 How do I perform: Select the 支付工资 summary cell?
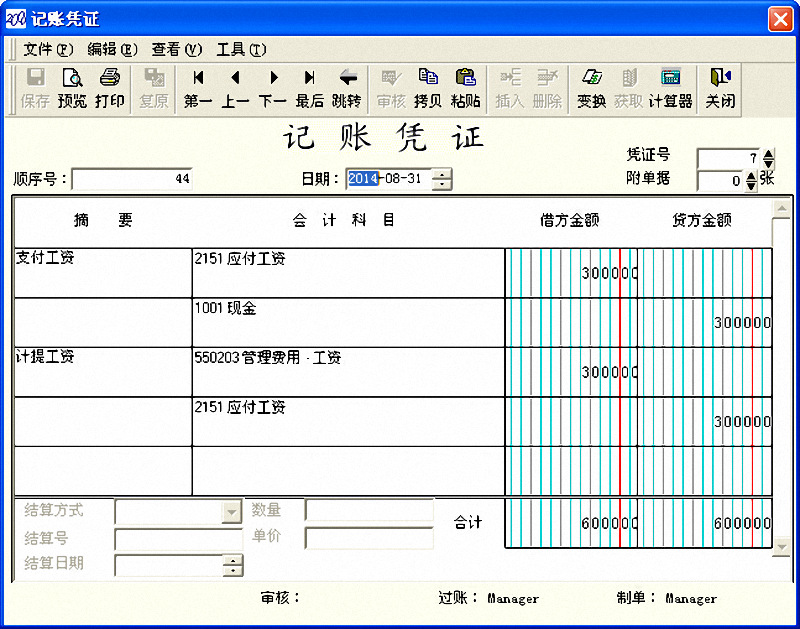(103, 273)
